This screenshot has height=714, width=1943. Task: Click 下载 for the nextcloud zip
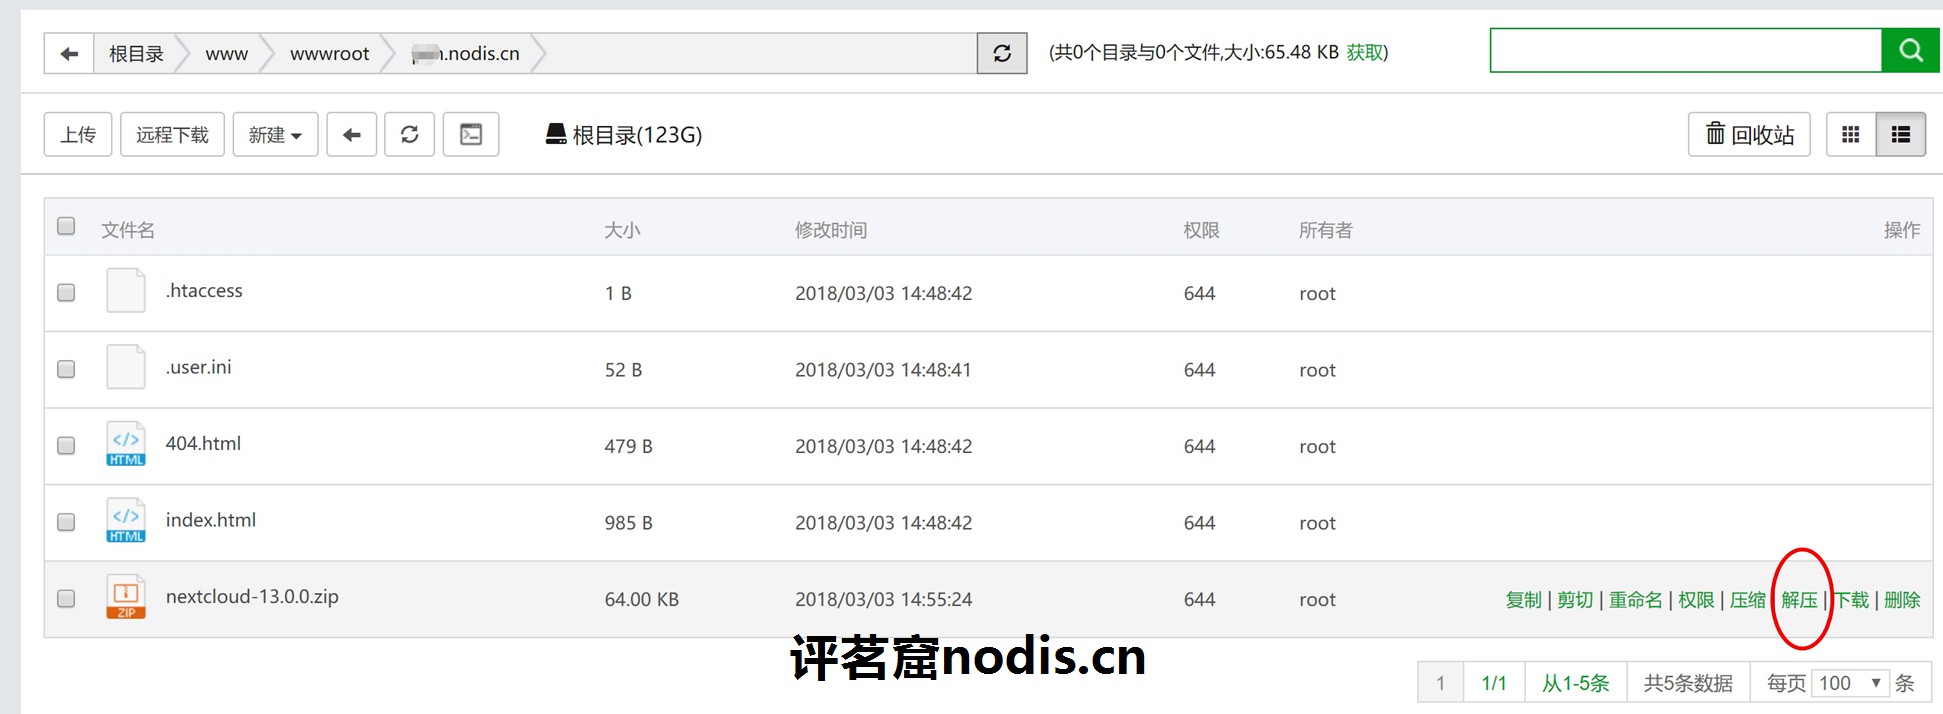(x=1852, y=599)
